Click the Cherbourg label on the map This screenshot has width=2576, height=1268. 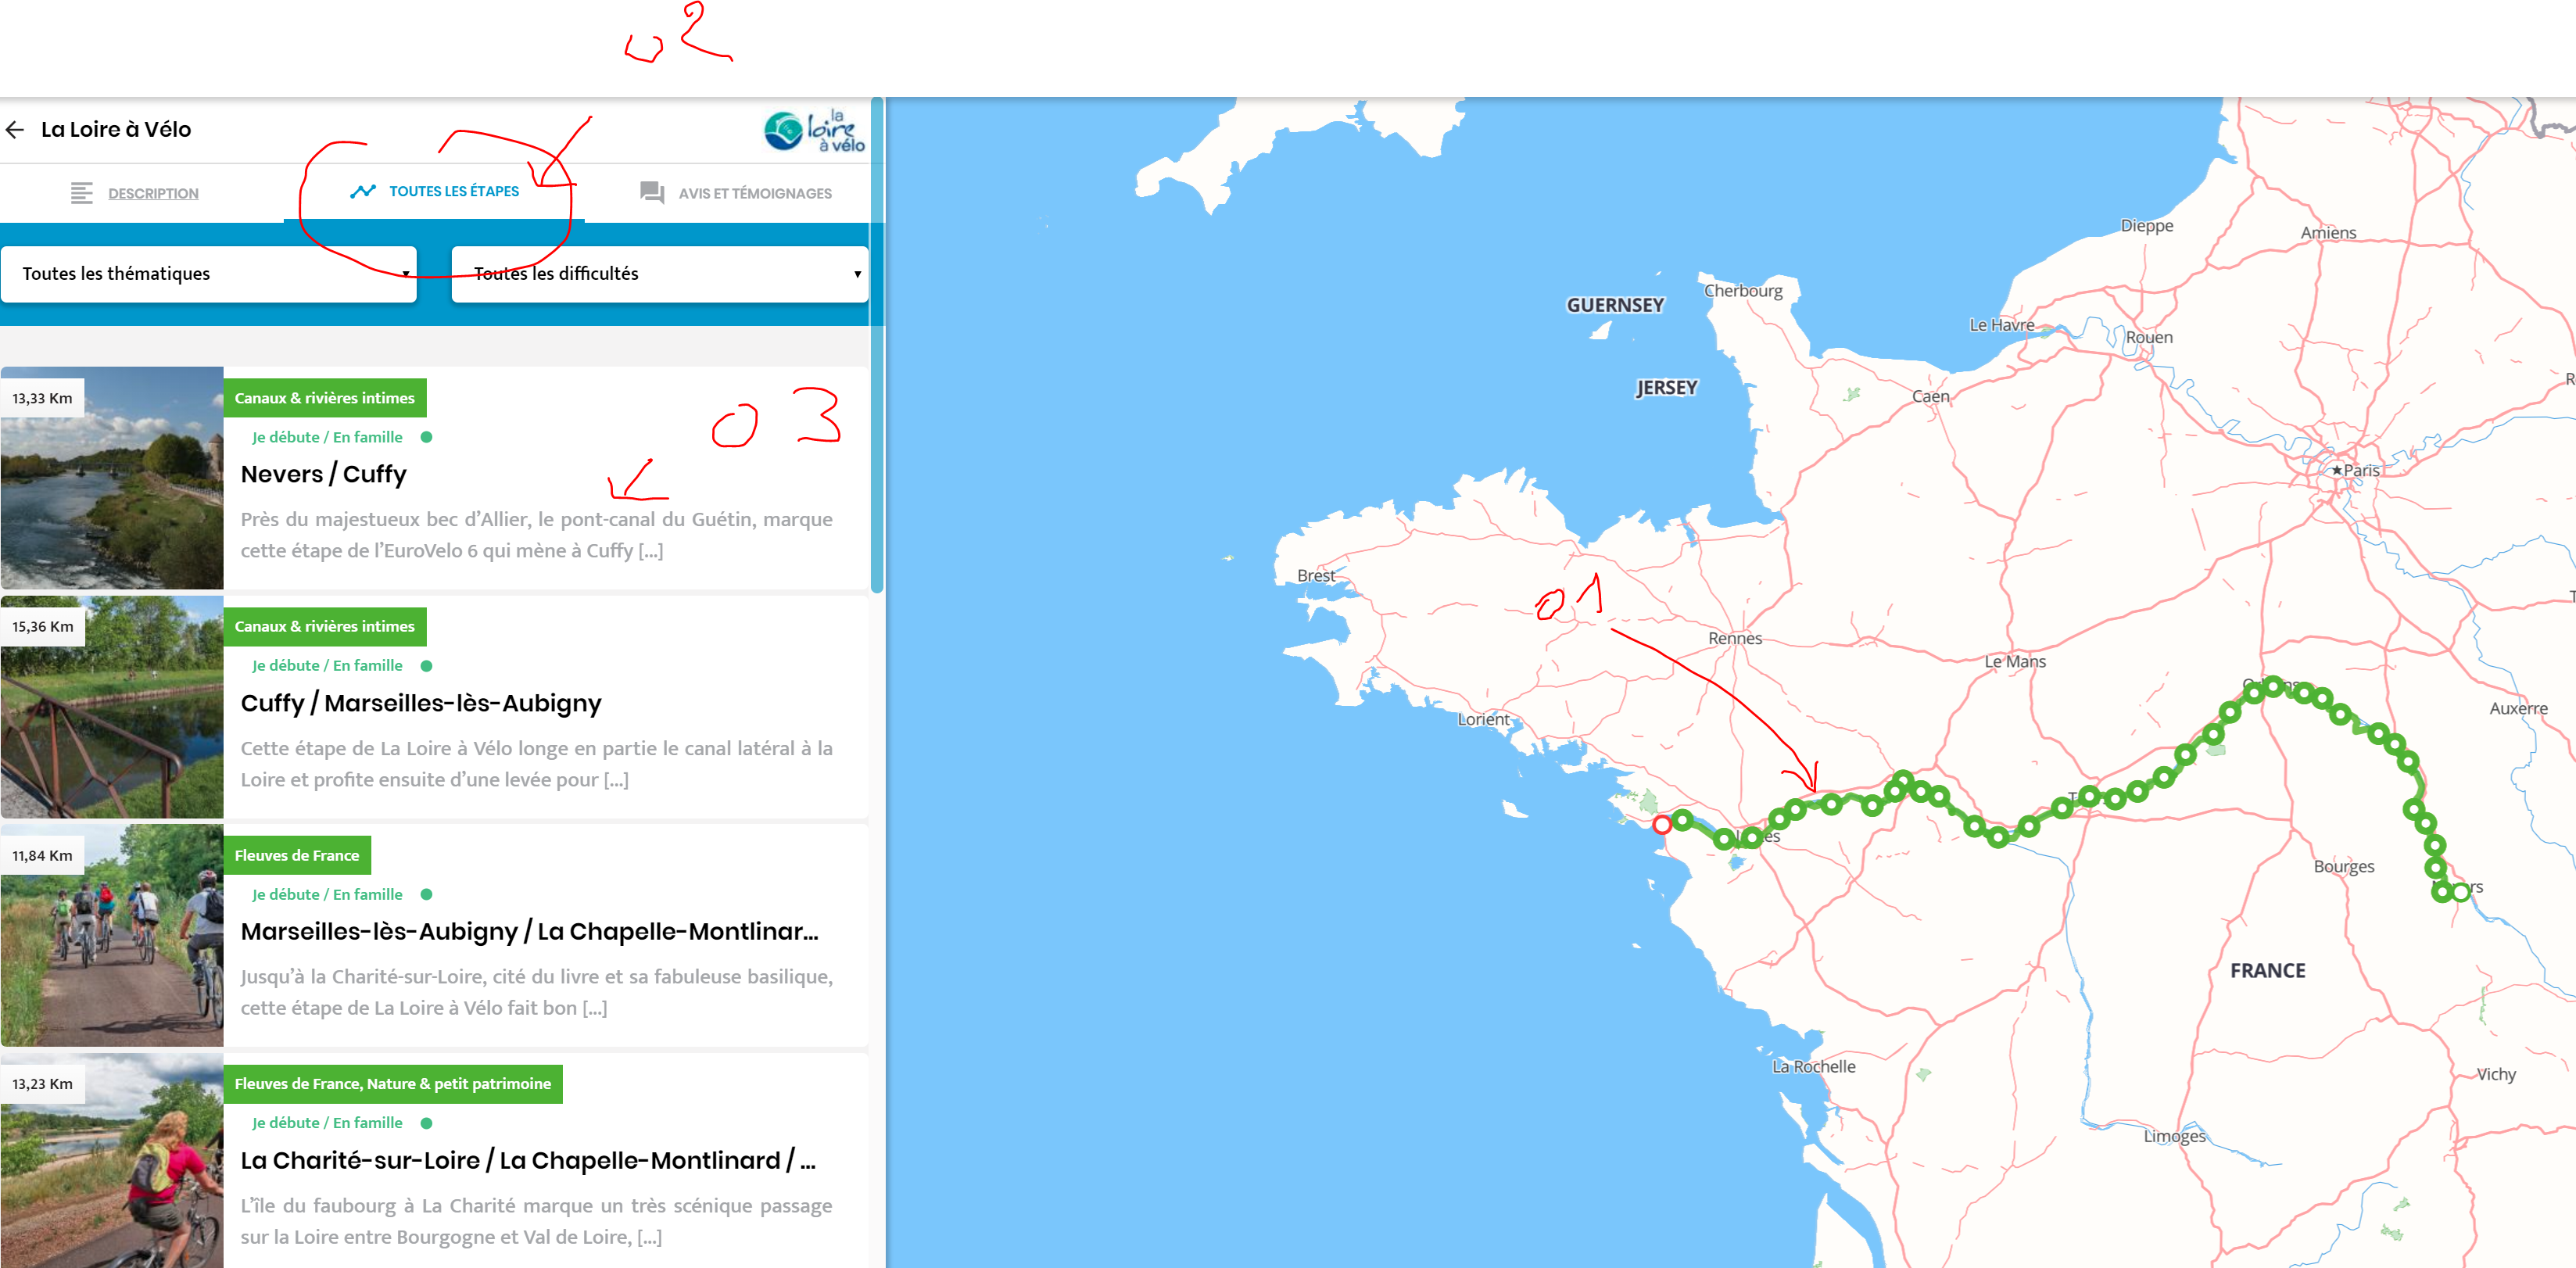1743,291
